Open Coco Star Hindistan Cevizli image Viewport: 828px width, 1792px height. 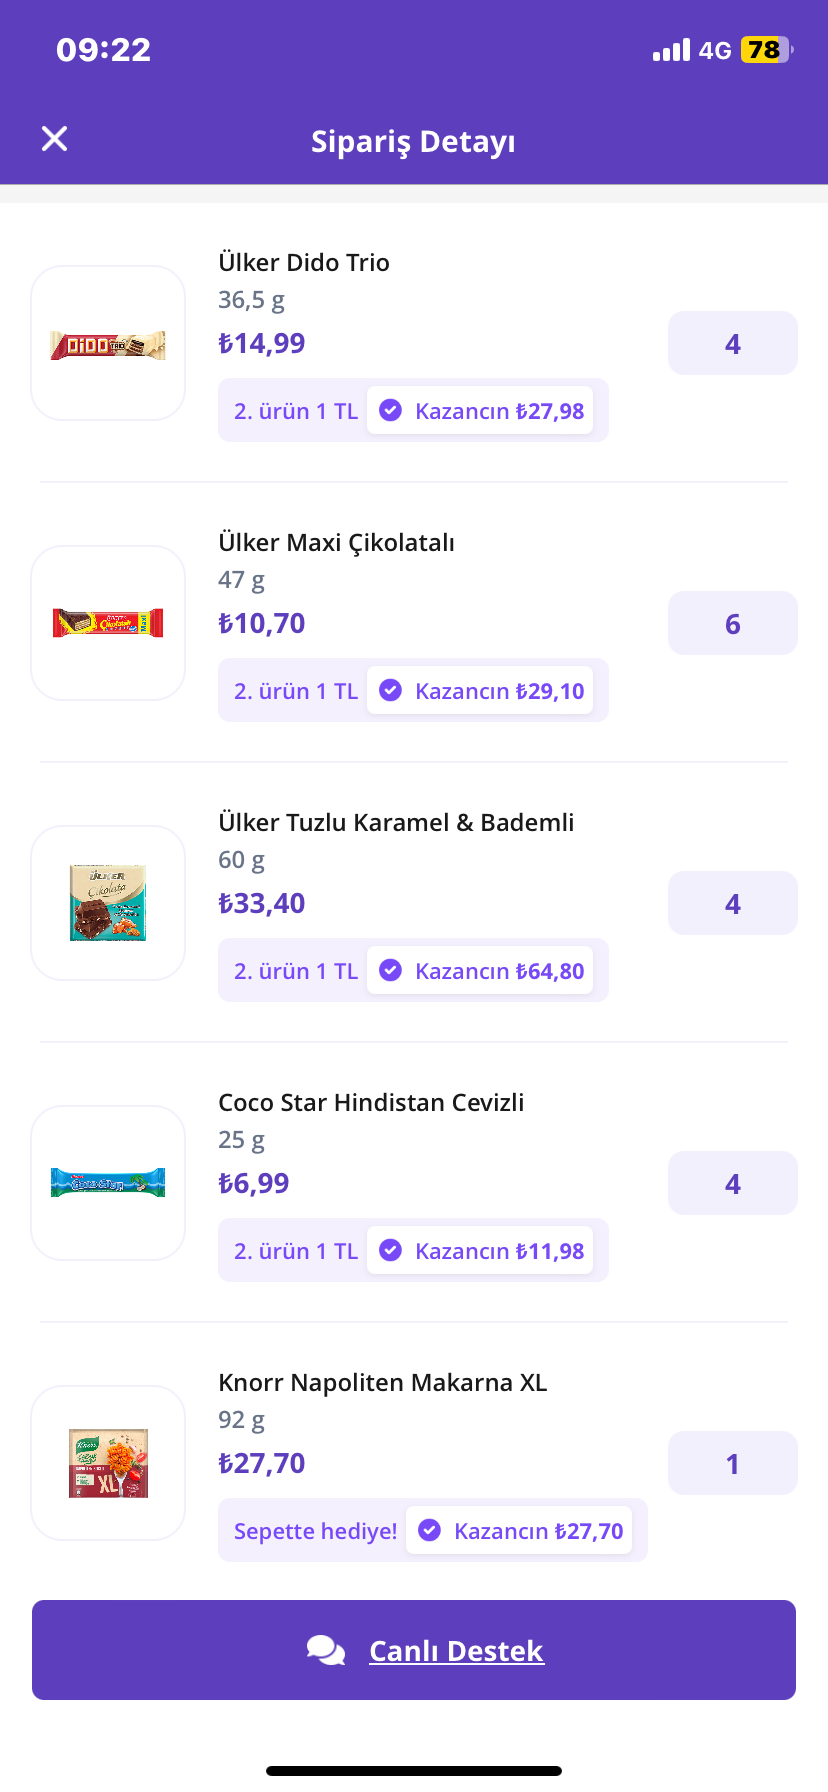[108, 1183]
